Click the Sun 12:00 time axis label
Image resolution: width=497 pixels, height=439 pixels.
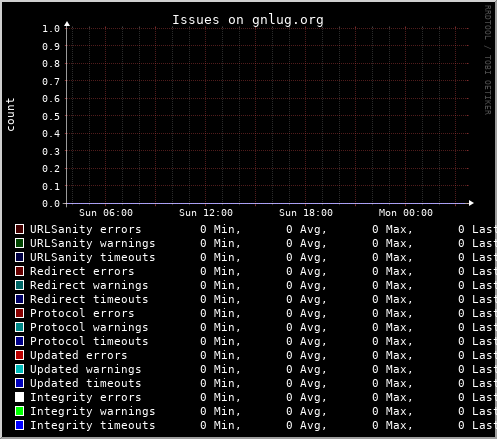(x=206, y=213)
